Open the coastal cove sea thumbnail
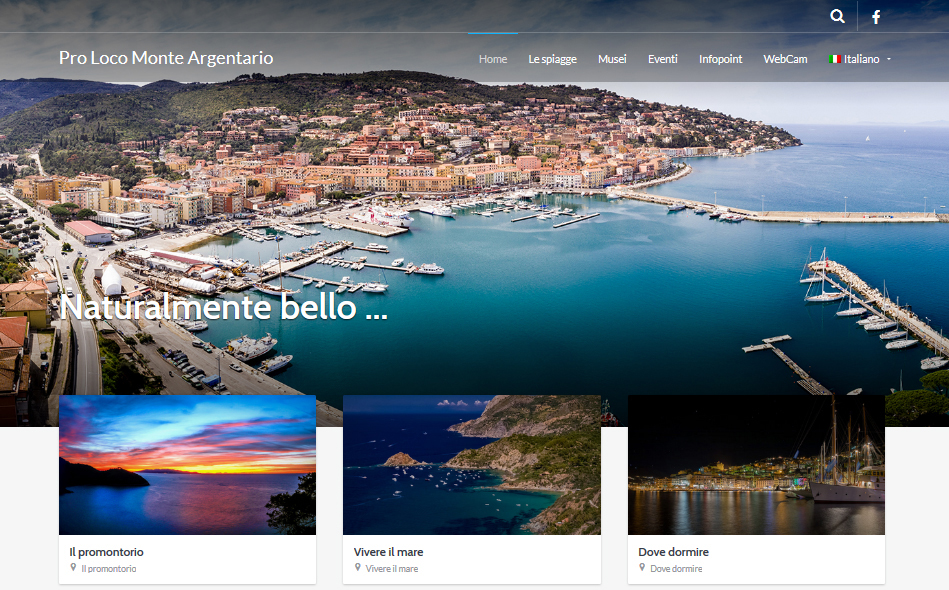The width and height of the screenshot is (949, 590). pos(472,465)
